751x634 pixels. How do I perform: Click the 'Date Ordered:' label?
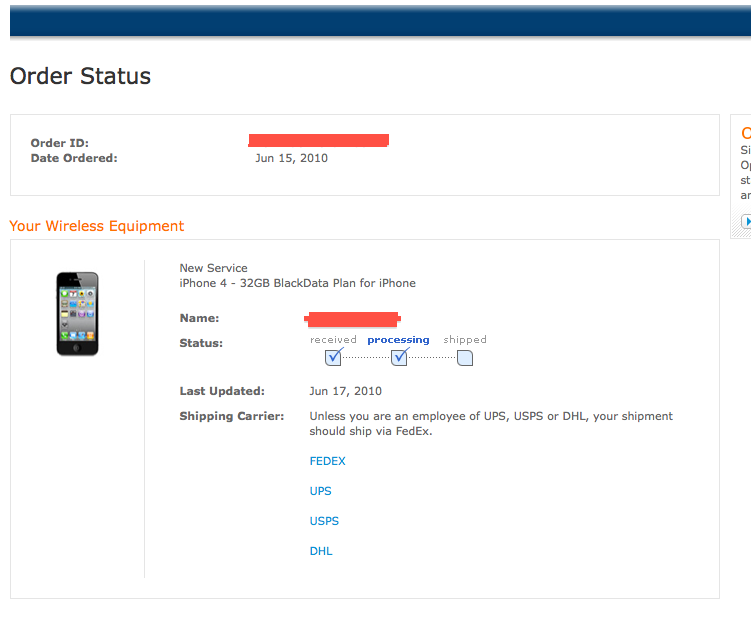[x=74, y=158]
